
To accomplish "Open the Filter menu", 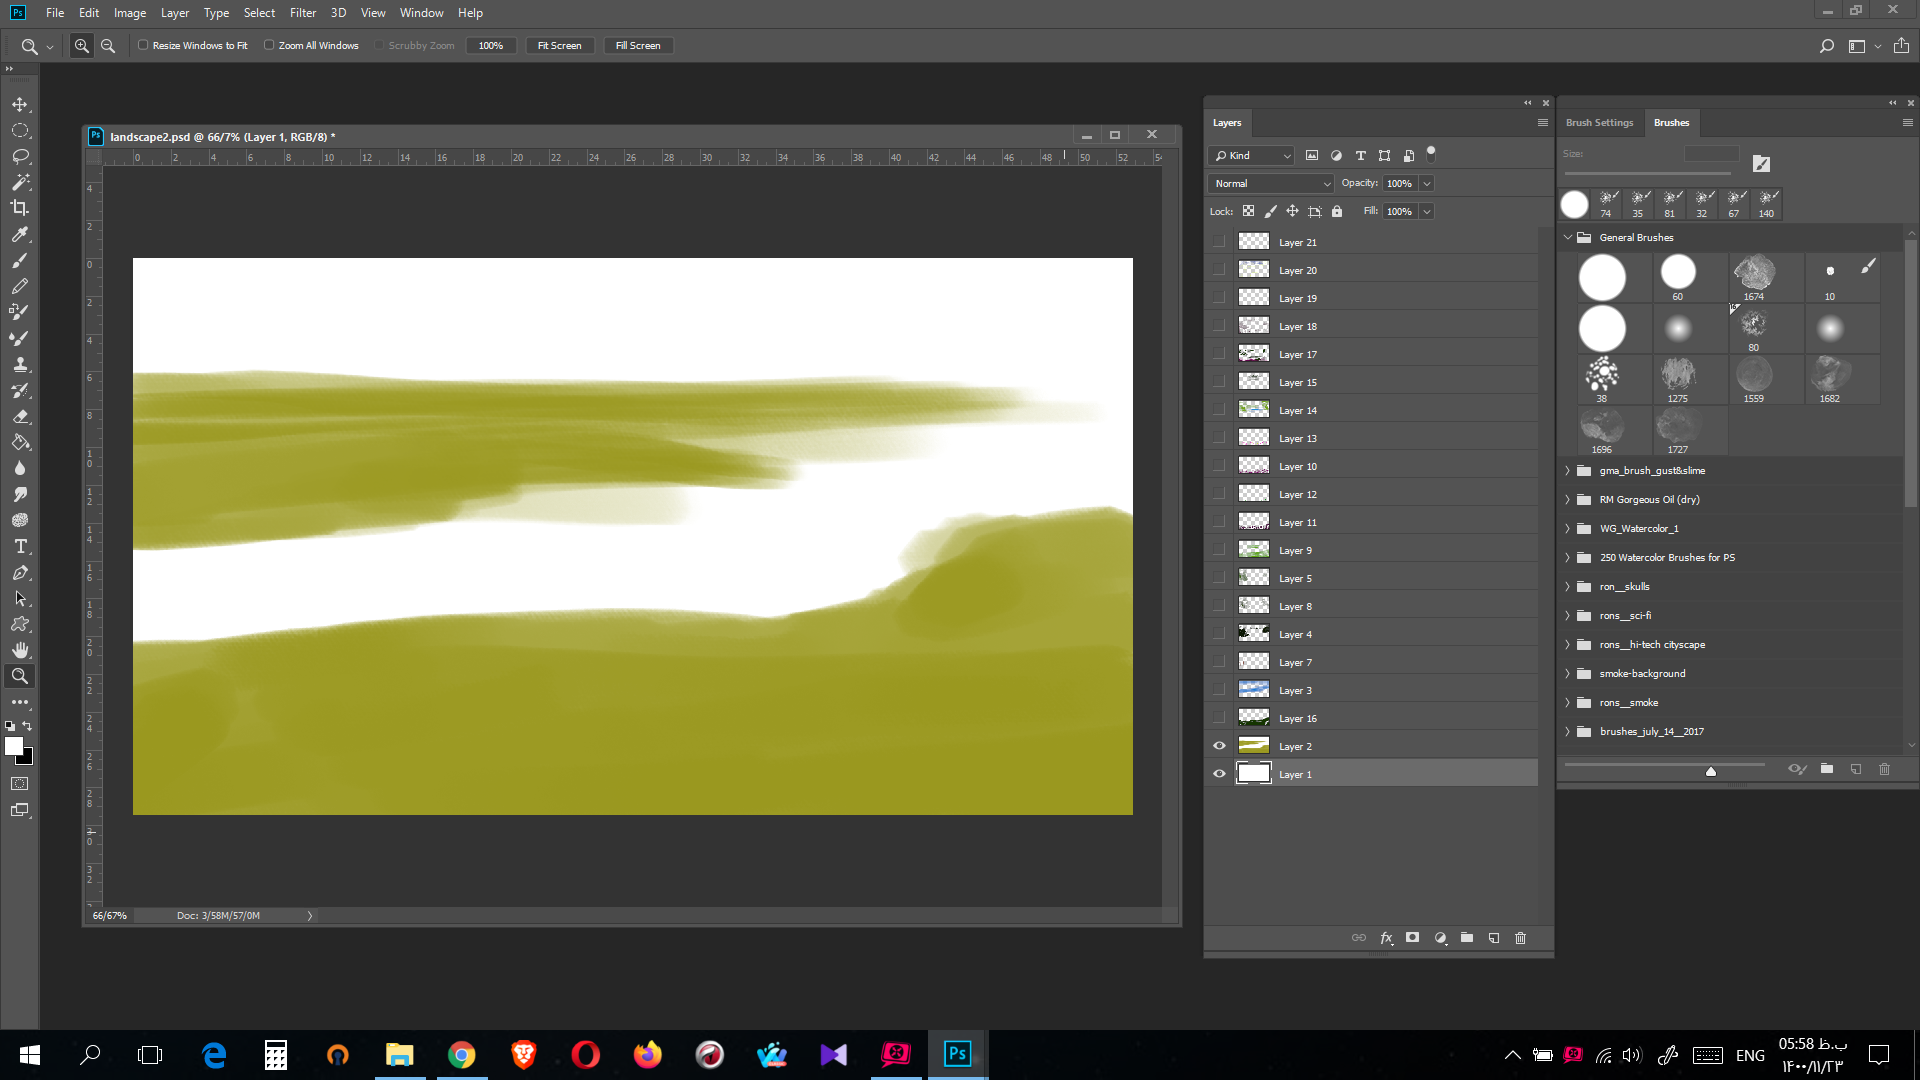I will [303, 13].
